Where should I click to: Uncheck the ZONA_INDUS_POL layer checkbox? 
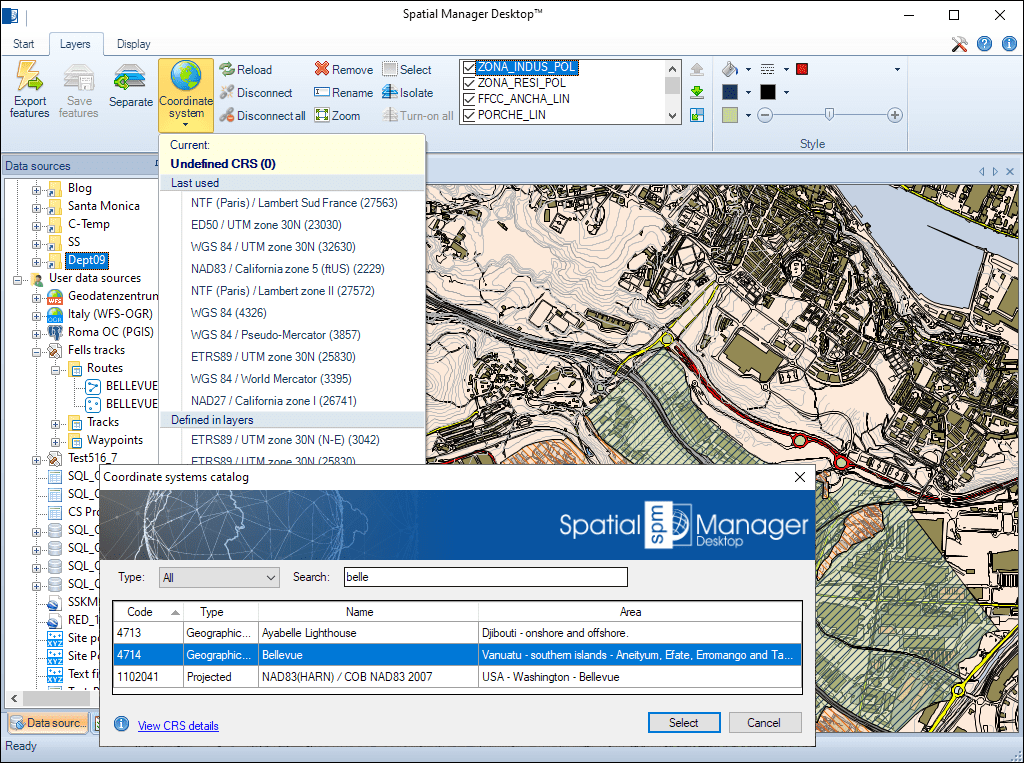click(468, 67)
